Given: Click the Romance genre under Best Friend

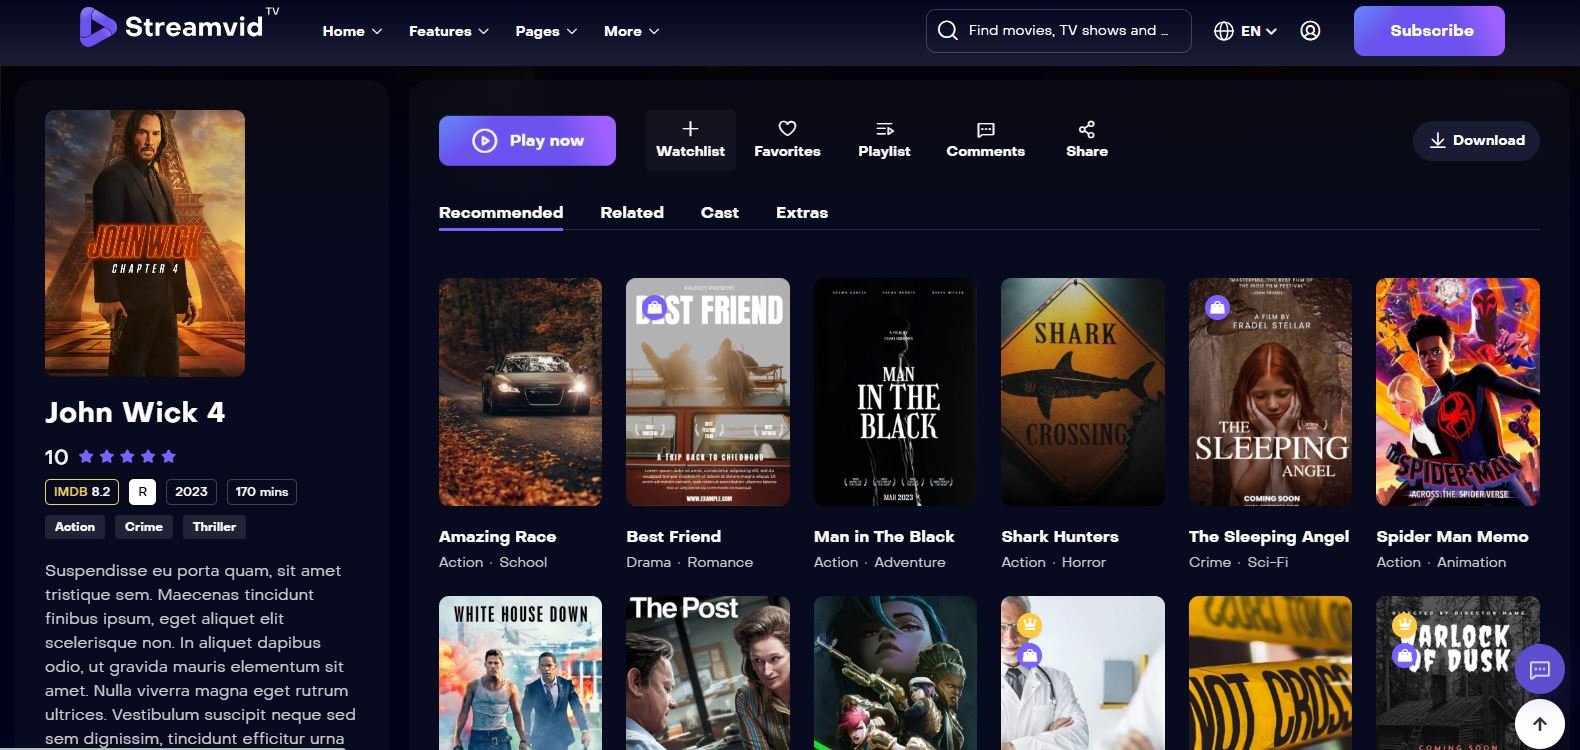Looking at the screenshot, I should pos(720,562).
